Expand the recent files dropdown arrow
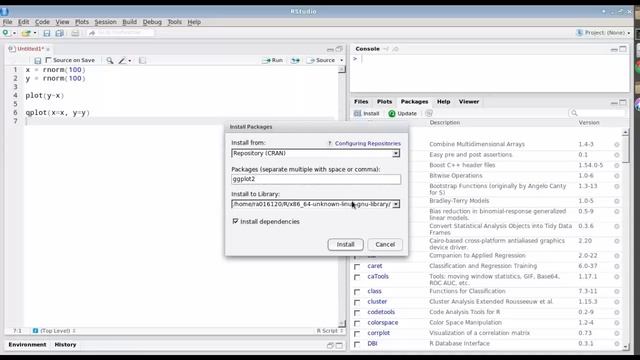 point(35,33)
